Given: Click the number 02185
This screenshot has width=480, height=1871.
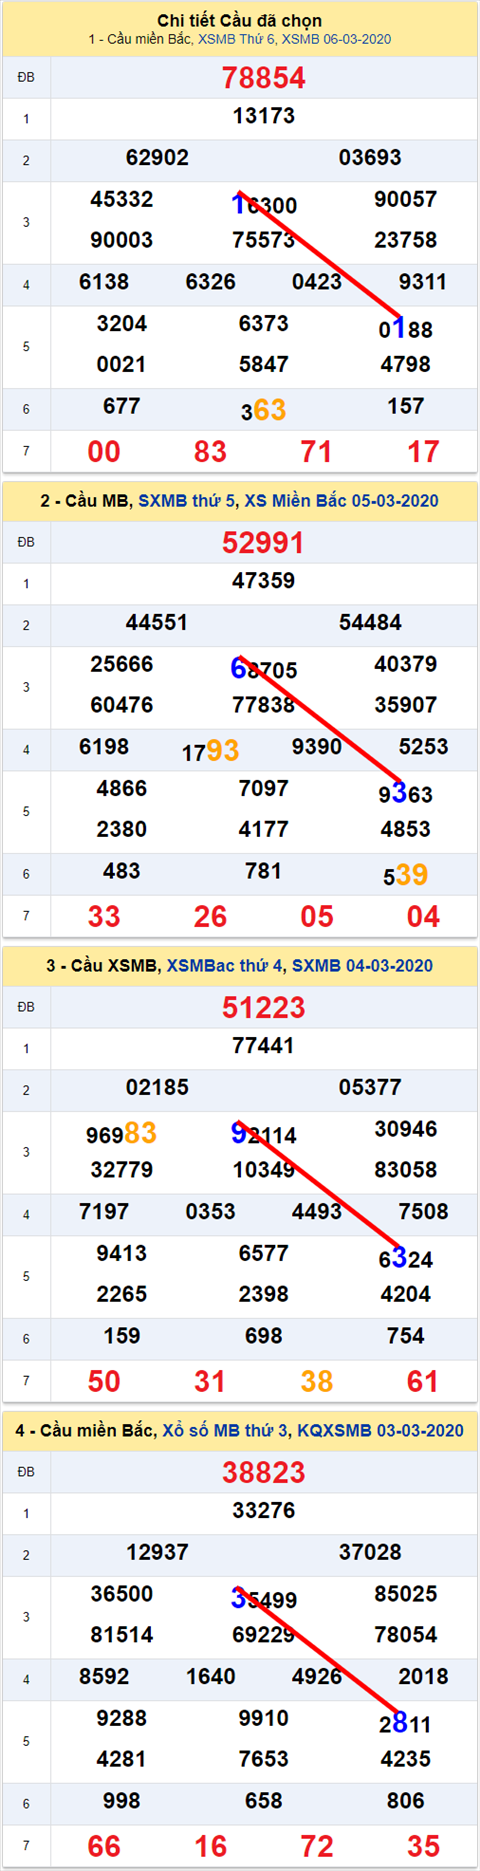Looking at the screenshot, I should tap(157, 1088).
